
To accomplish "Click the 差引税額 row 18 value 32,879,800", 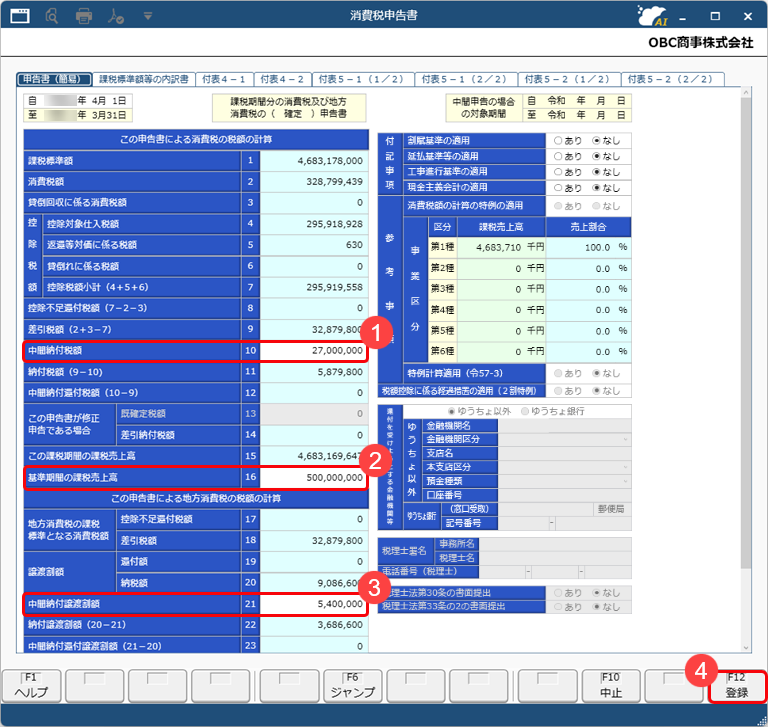I will pos(313,541).
